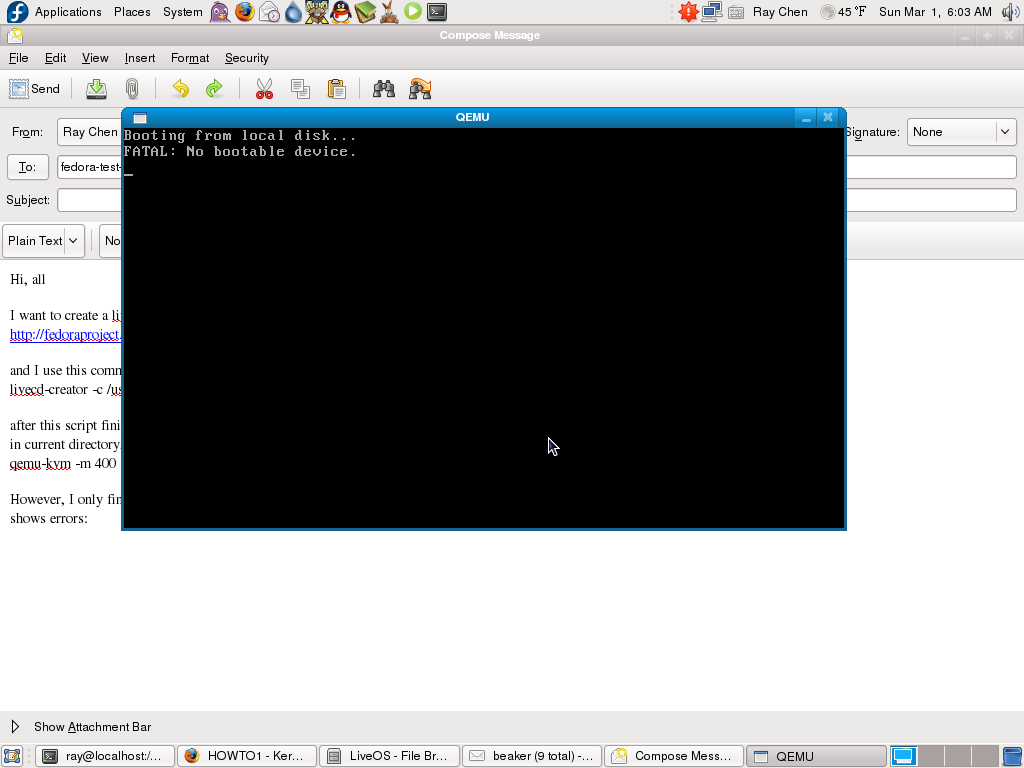1024x768 pixels.
Task: Open the From account dropdown Ray Chen
Action: pyautogui.click(x=89, y=132)
